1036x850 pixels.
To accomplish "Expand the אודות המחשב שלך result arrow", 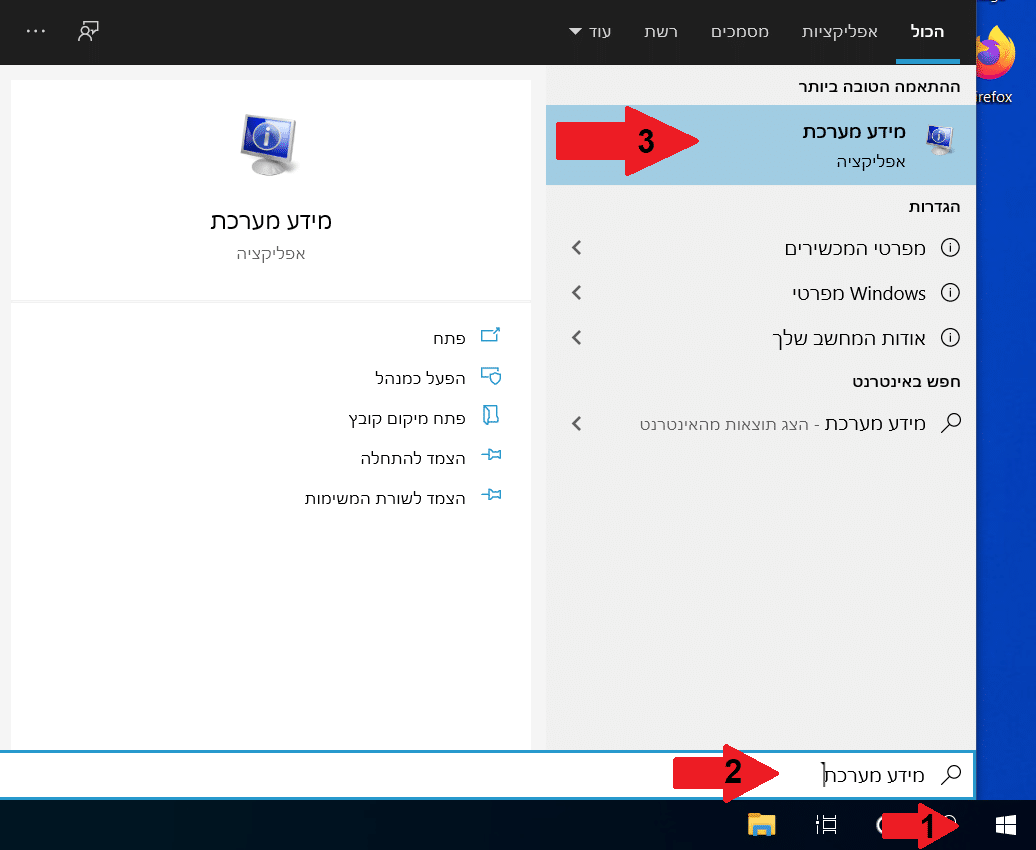I will (x=576, y=338).
